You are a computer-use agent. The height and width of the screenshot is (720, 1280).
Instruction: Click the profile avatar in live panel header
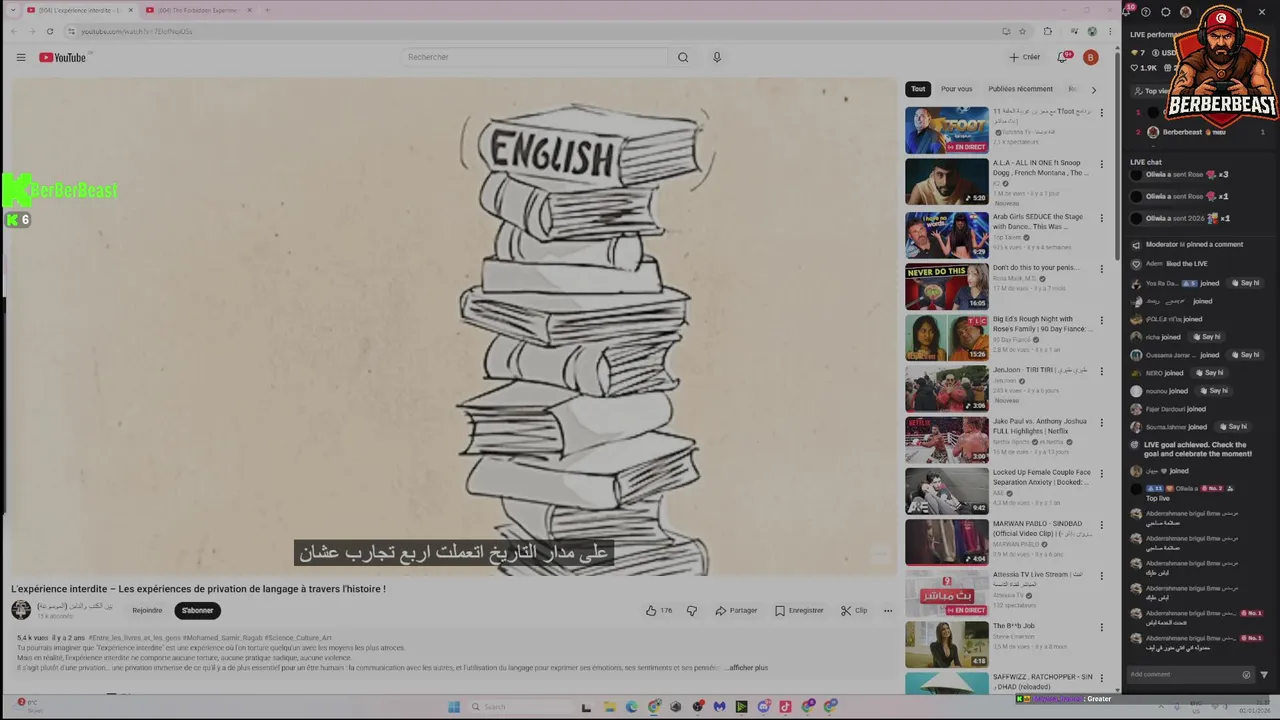[1186, 12]
